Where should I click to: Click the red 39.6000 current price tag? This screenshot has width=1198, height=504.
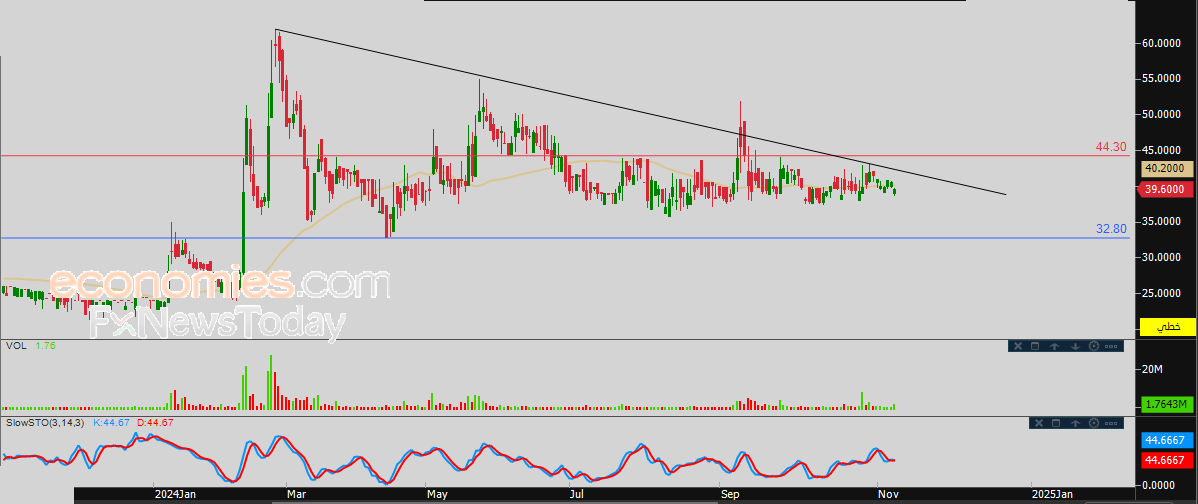[1166, 189]
